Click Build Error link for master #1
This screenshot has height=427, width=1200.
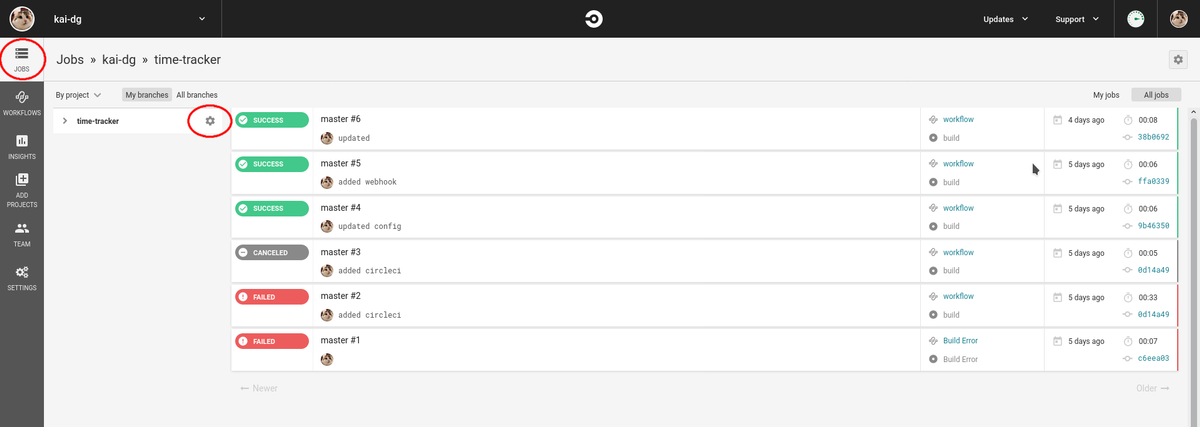coord(960,340)
